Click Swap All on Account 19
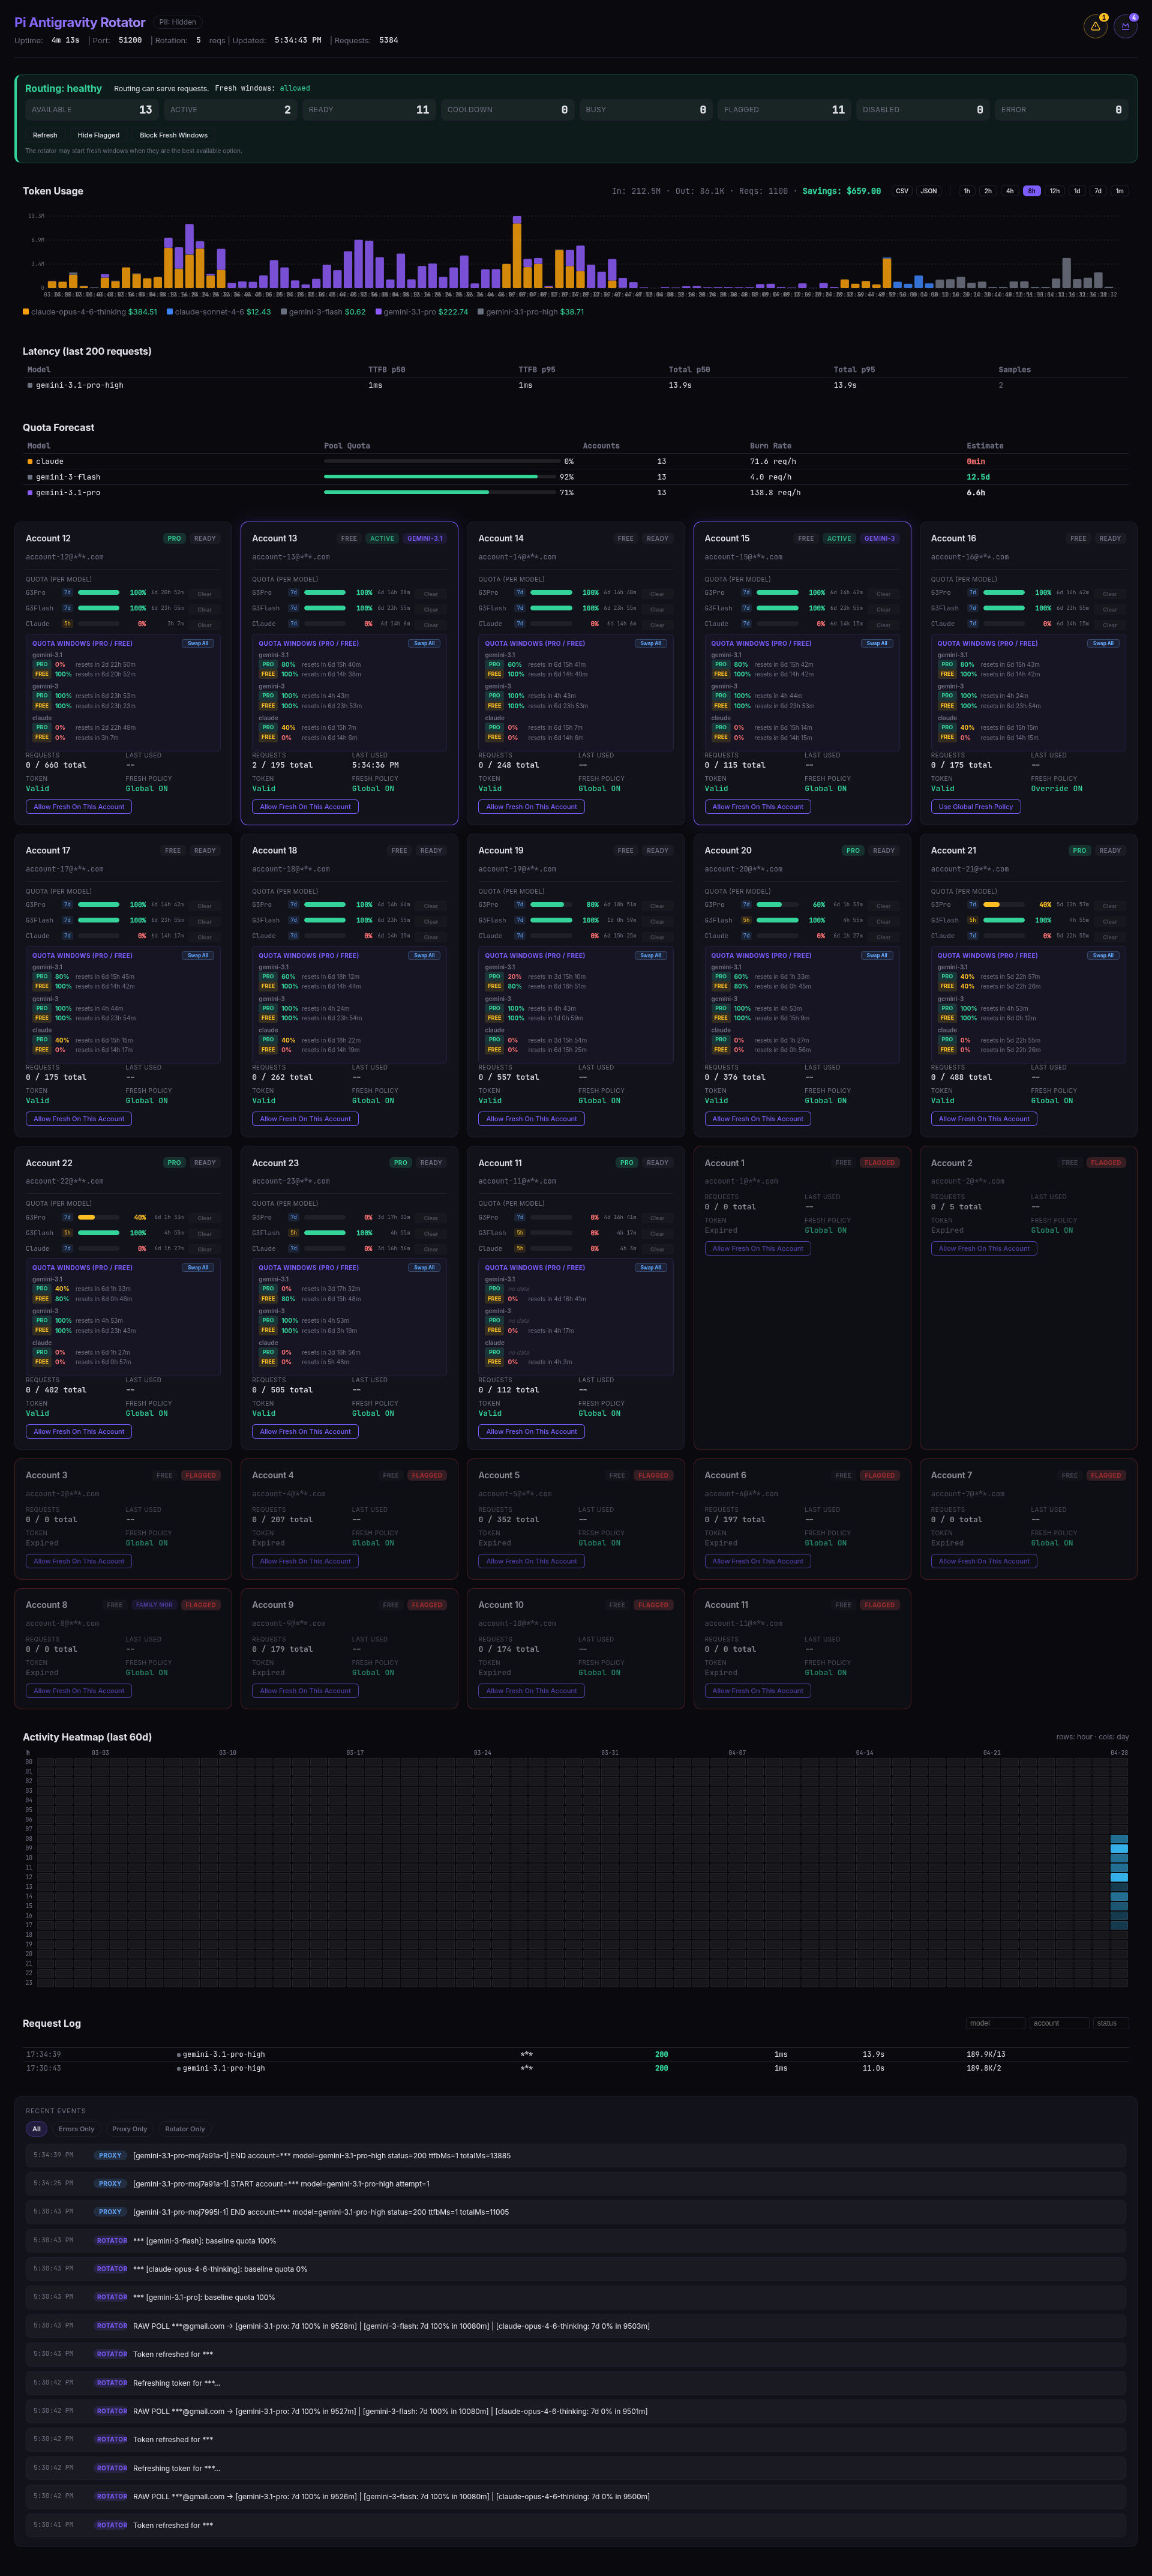This screenshot has width=1152, height=2576. 651,955
